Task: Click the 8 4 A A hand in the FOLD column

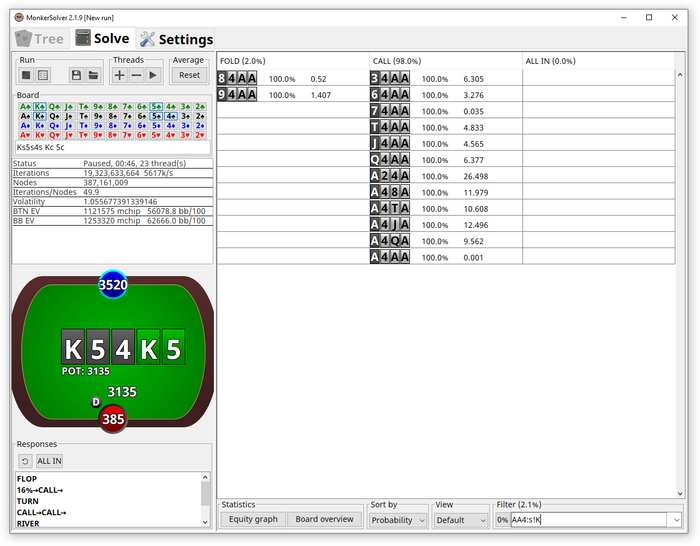Action: point(237,79)
